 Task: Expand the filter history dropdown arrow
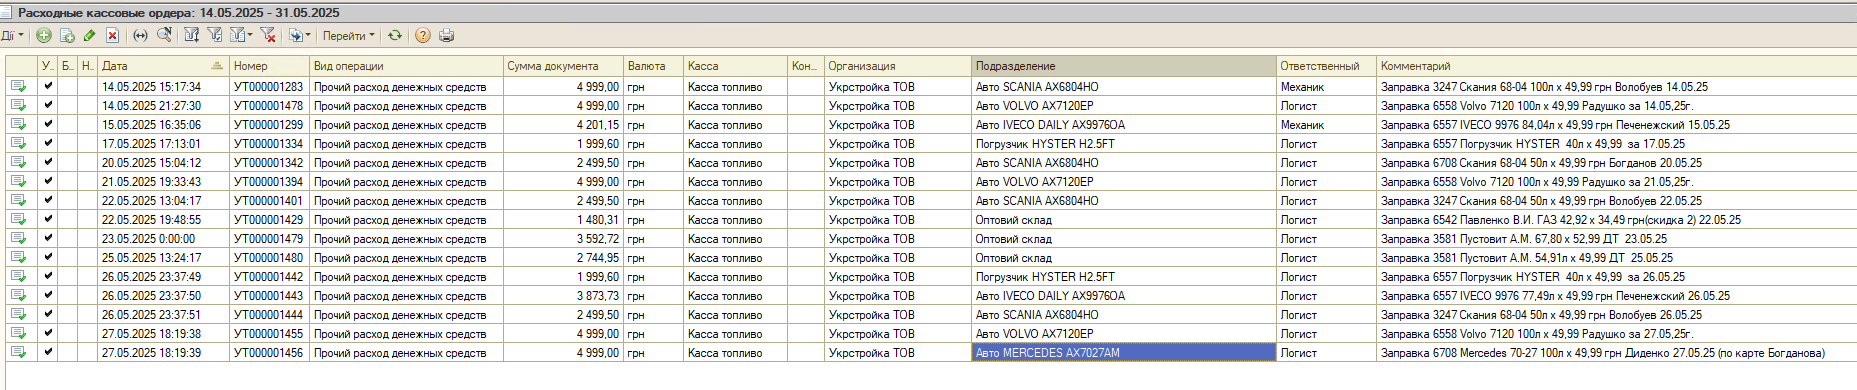(250, 36)
